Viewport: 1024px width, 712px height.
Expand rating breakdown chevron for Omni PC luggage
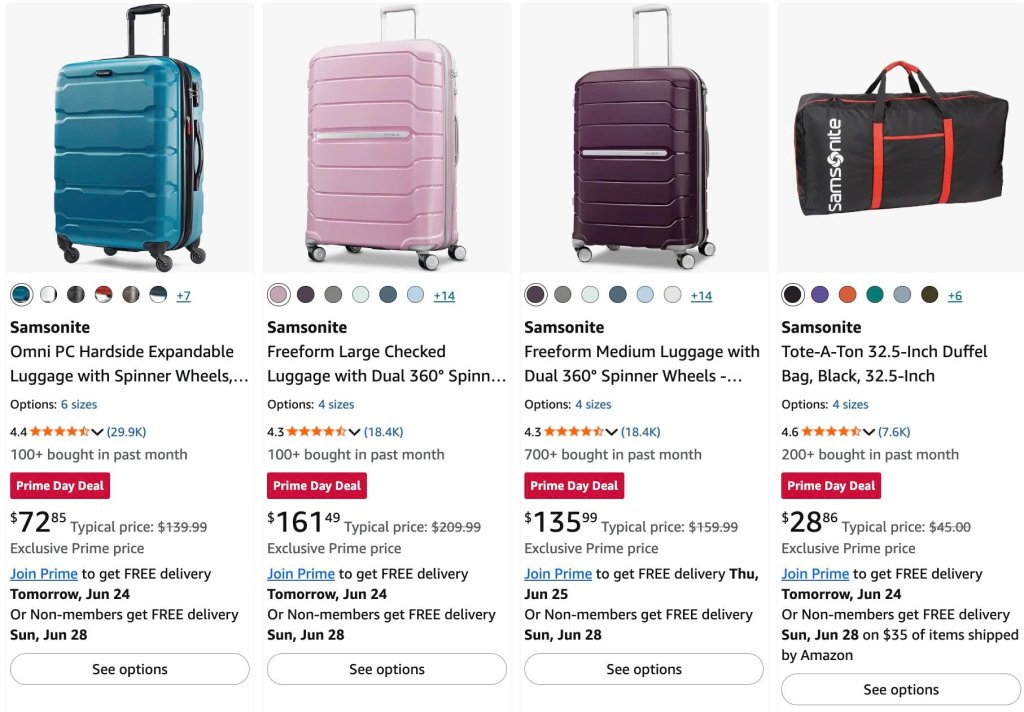97,432
